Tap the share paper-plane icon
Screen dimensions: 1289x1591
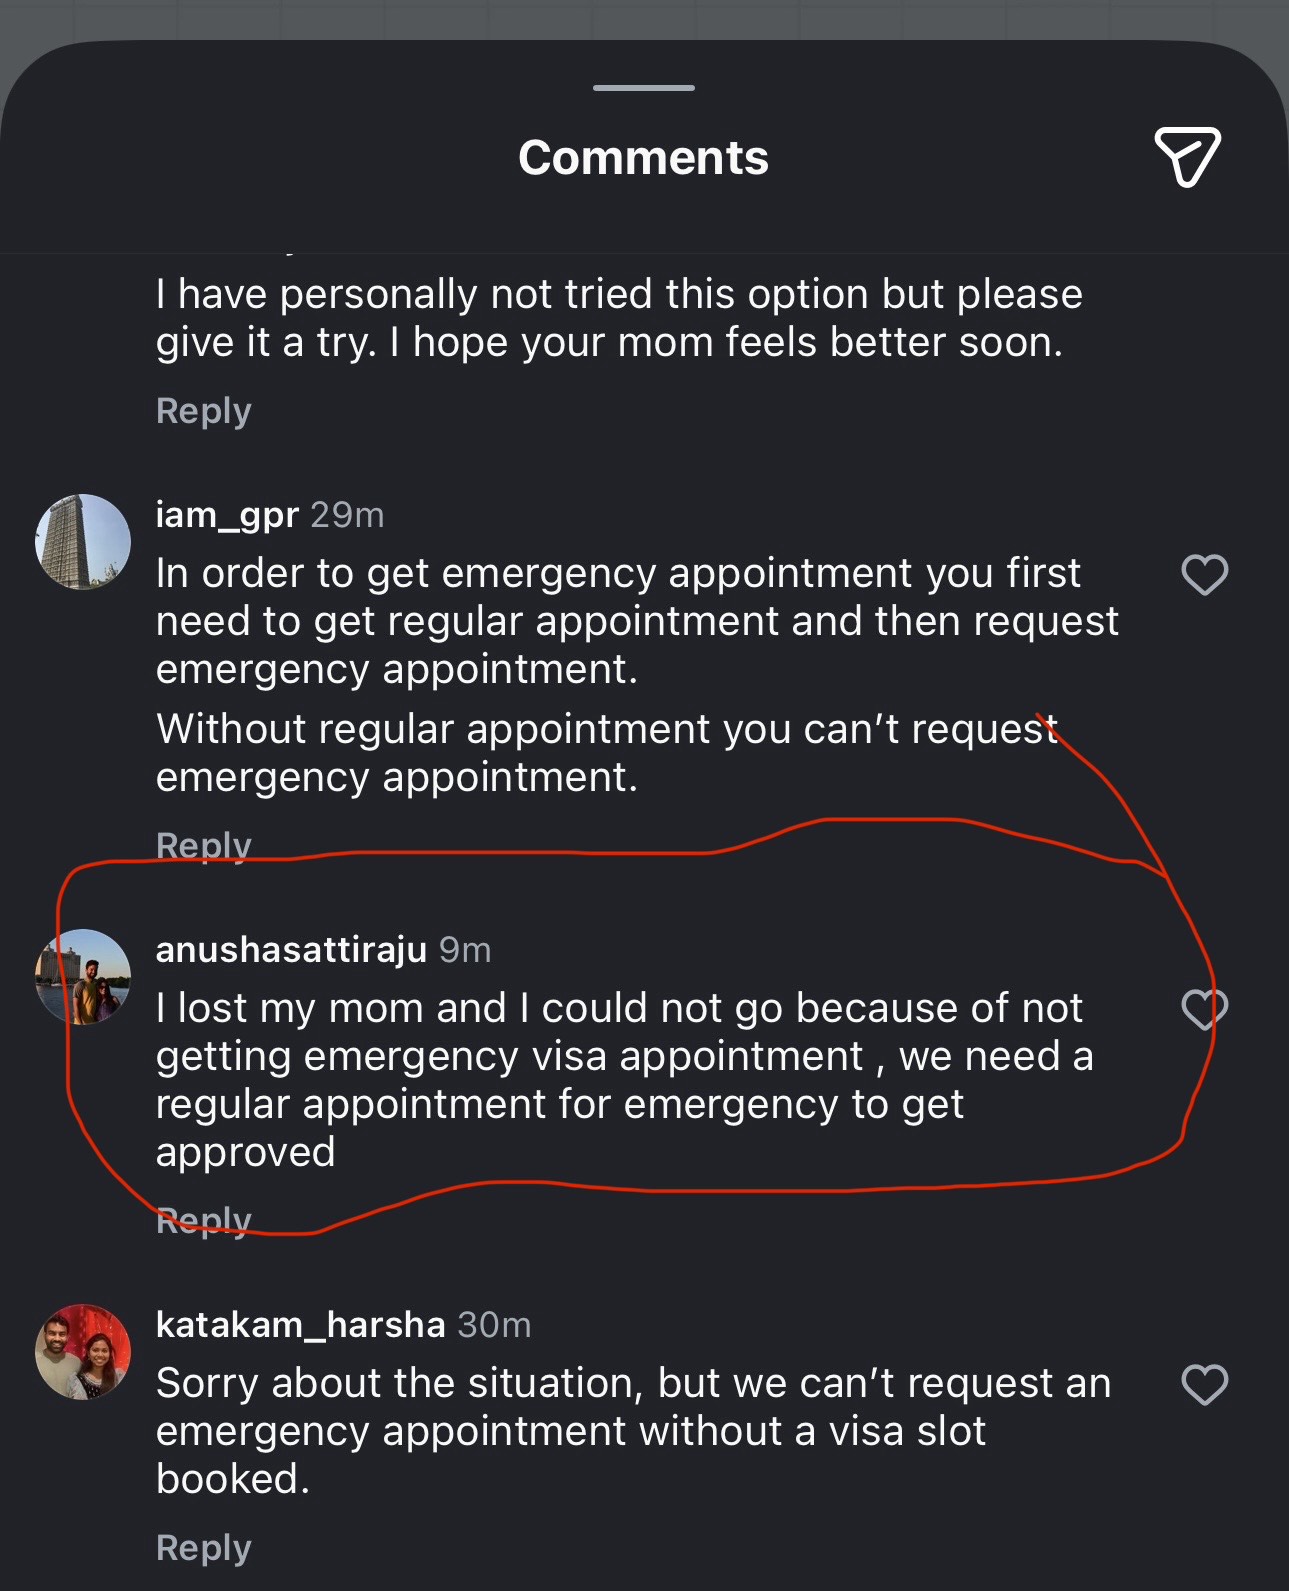click(1187, 157)
